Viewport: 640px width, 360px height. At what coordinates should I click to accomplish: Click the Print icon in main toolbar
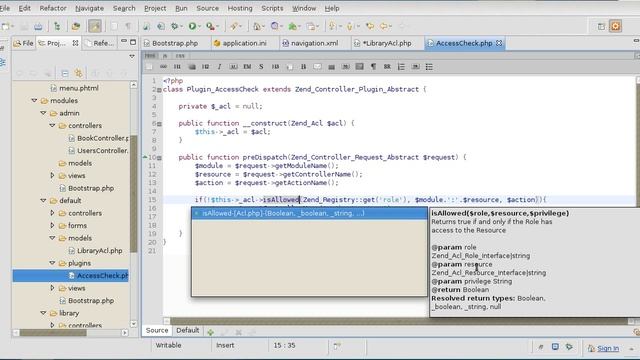pos(38,26)
